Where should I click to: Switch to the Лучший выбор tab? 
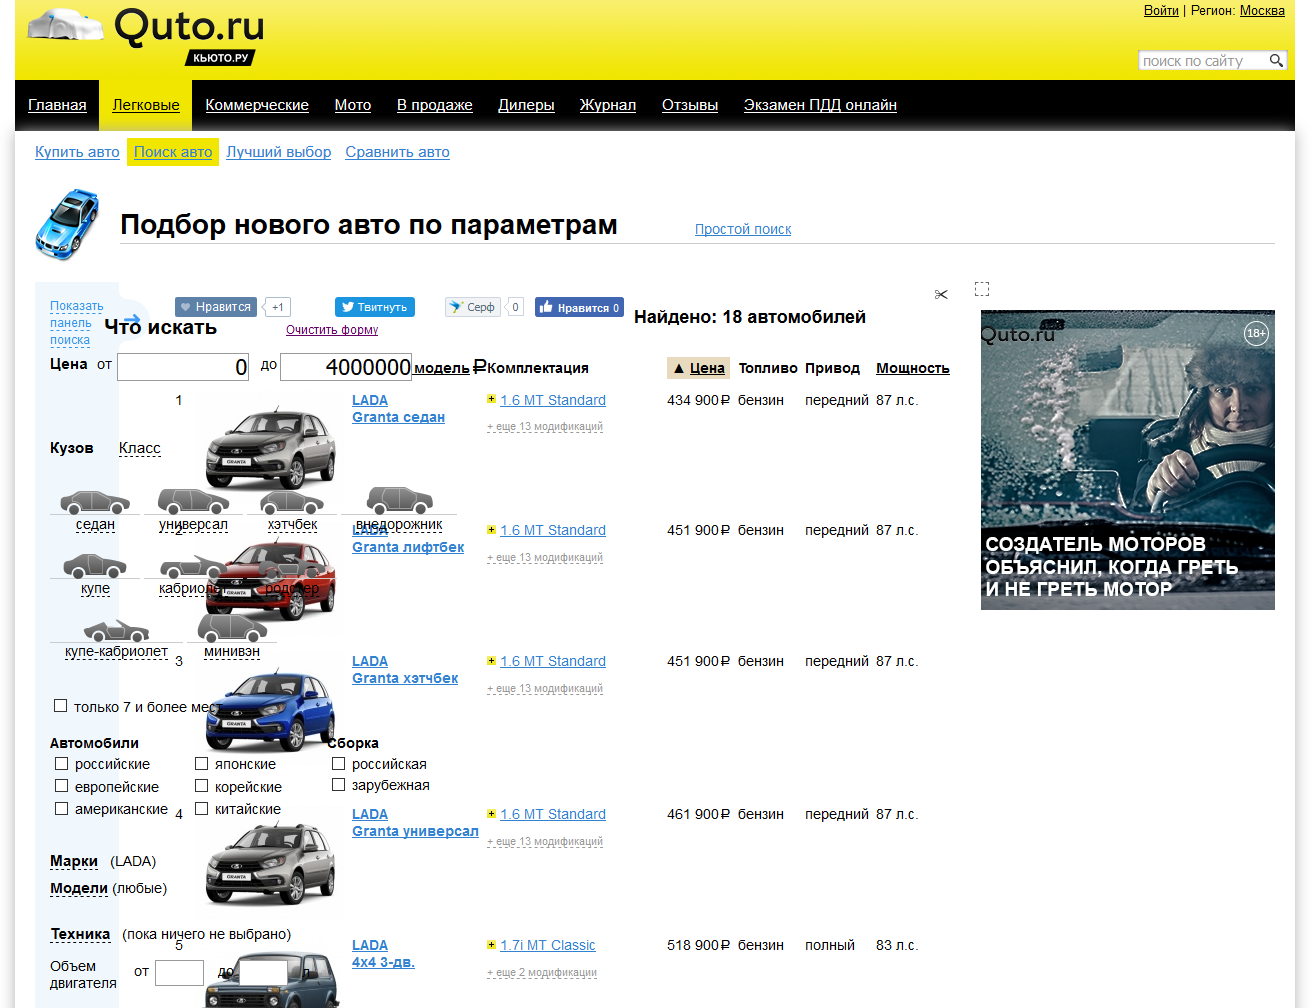click(279, 152)
